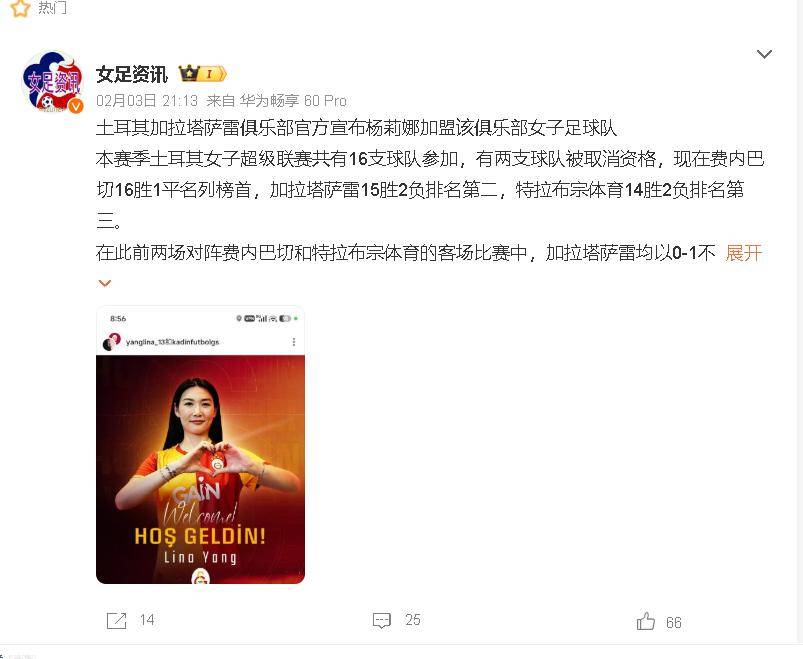Open the Lina Yang welcome image
The width and height of the screenshot is (803, 659).
[200, 444]
